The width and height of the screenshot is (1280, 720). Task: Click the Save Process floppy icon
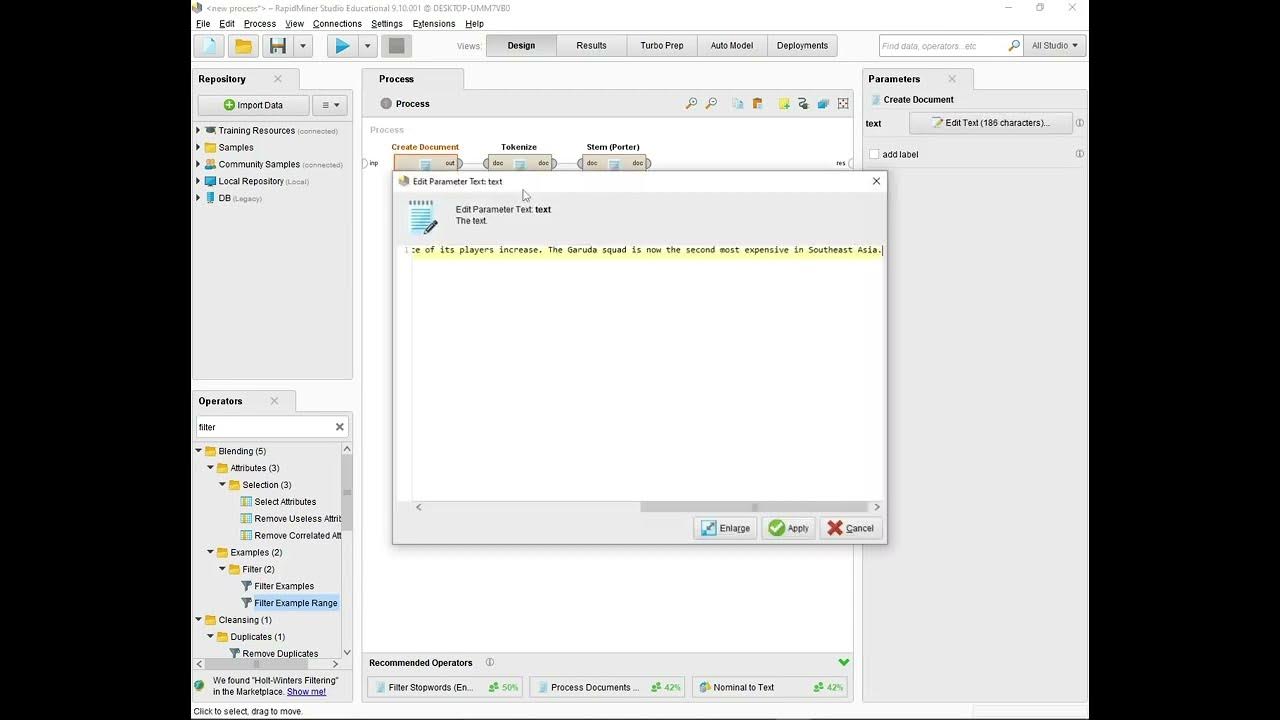click(278, 46)
